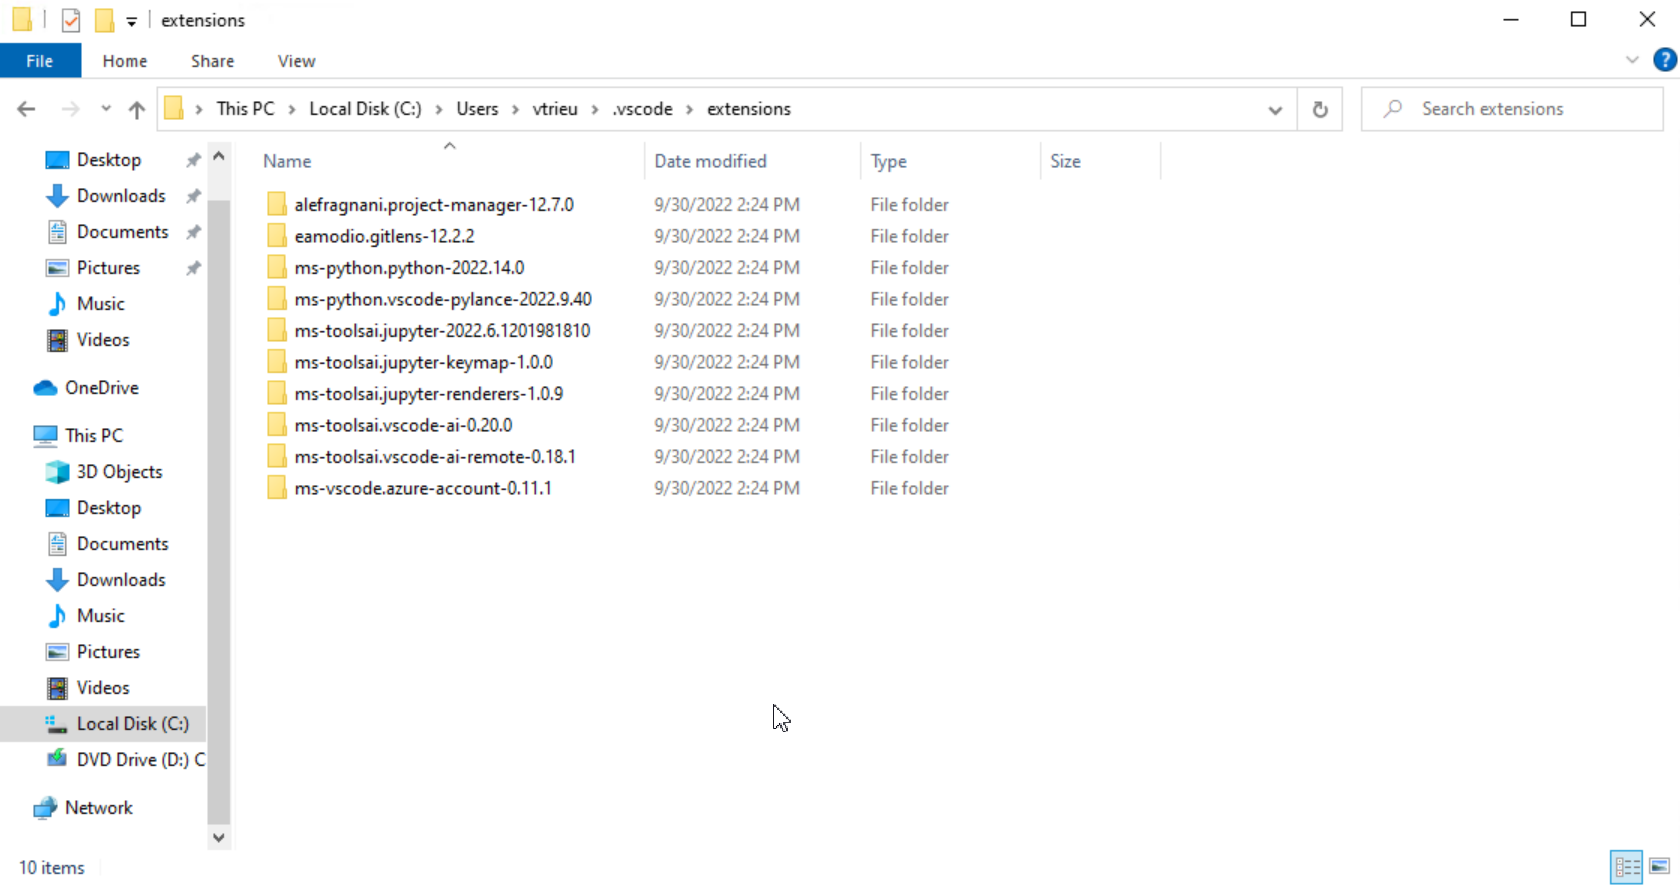Click the gitlens folder icon
Viewport: 1680px width, 885px height.
277,236
